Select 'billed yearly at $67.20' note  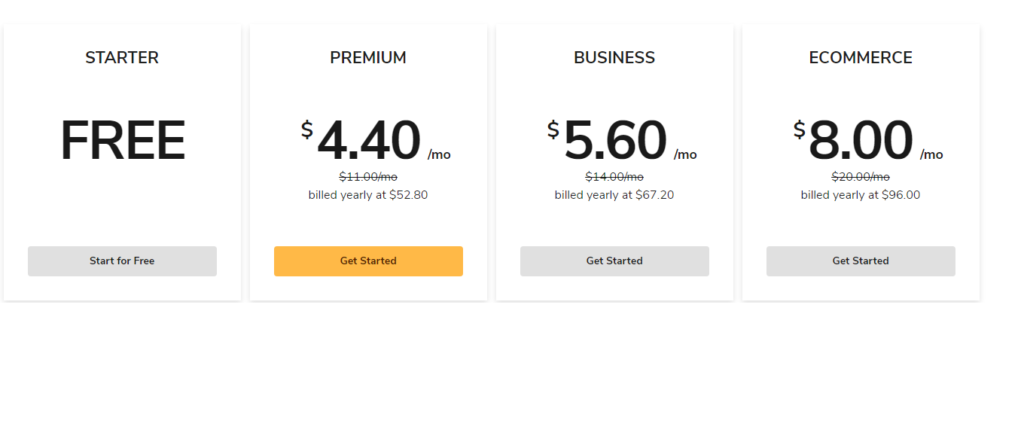click(x=614, y=195)
